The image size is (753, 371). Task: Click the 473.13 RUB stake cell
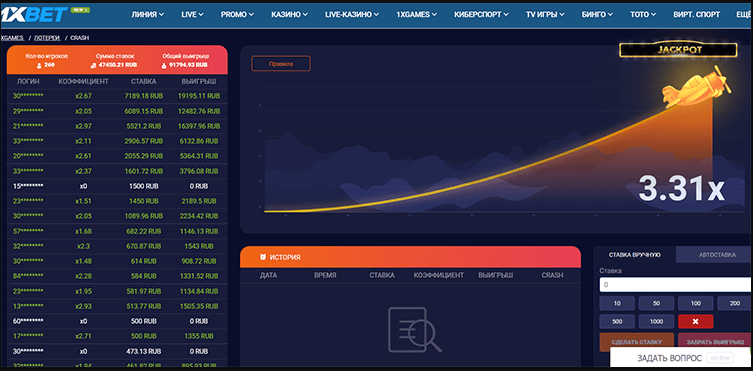click(144, 351)
